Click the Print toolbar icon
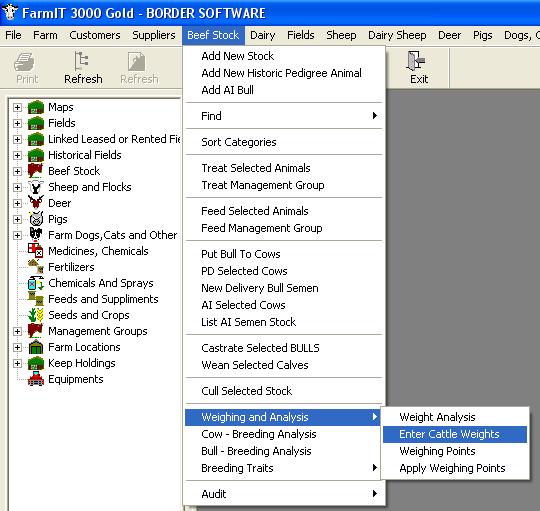The width and height of the screenshot is (540, 511). pos(24,62)
